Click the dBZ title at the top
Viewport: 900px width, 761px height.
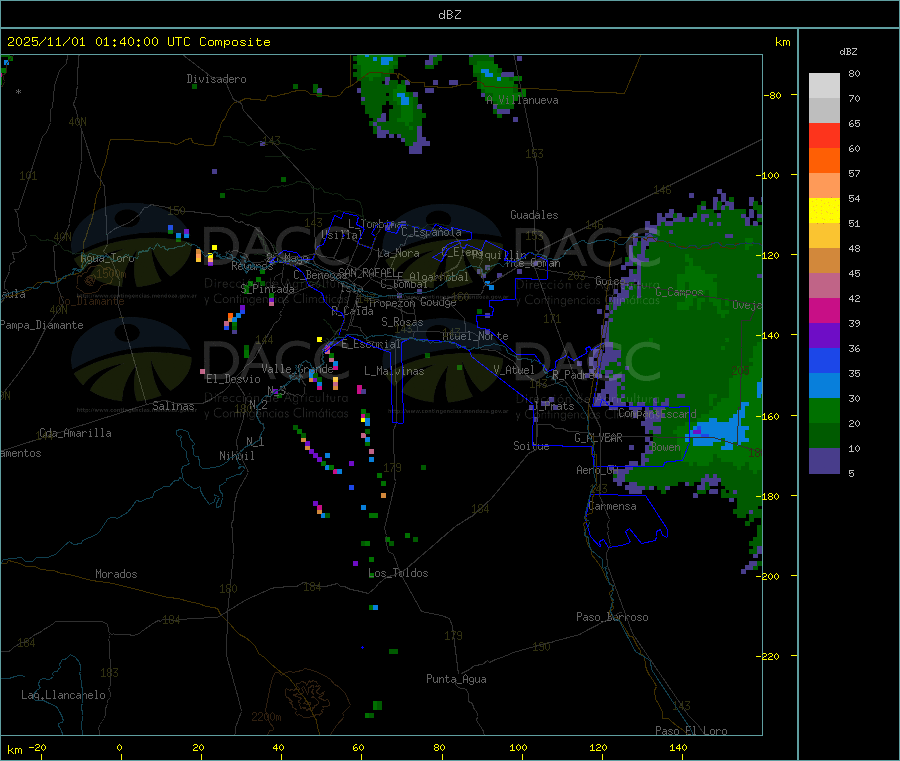click(x=449, y=15)
